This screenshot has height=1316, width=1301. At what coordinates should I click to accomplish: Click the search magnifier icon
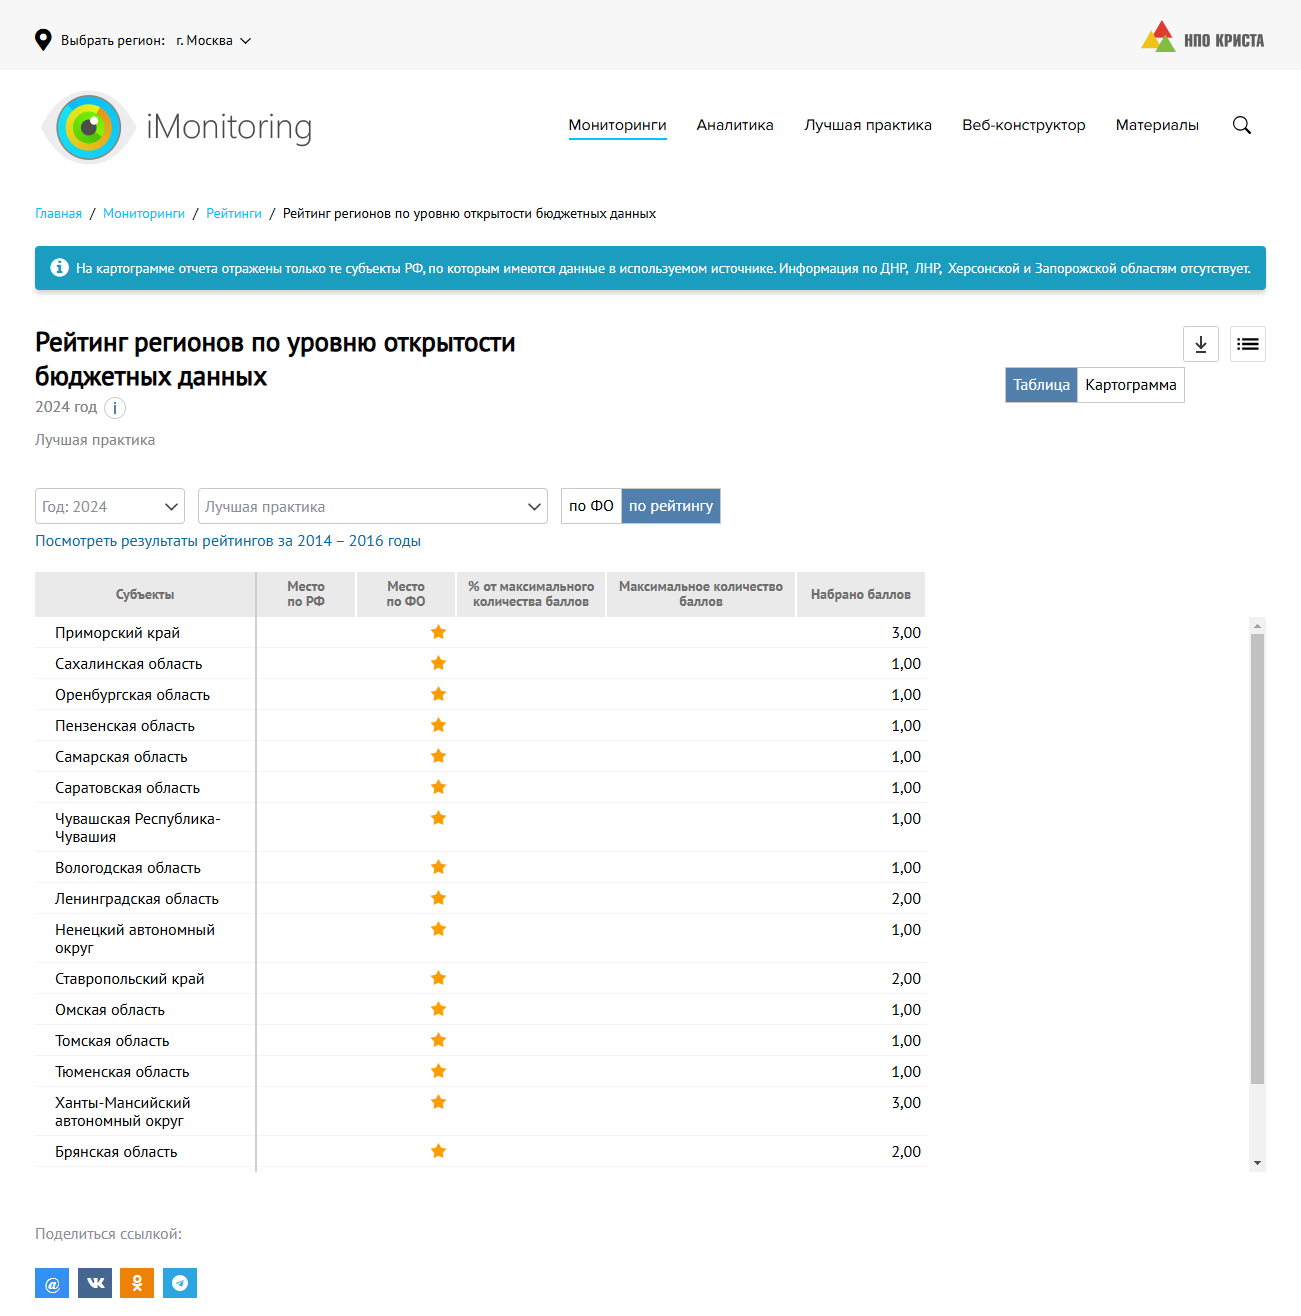1242,125
